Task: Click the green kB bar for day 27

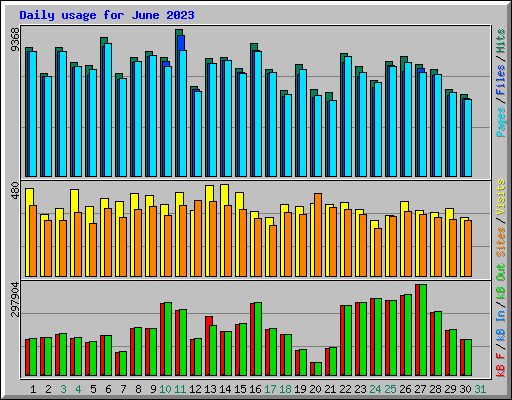Action: pos(423,330)
